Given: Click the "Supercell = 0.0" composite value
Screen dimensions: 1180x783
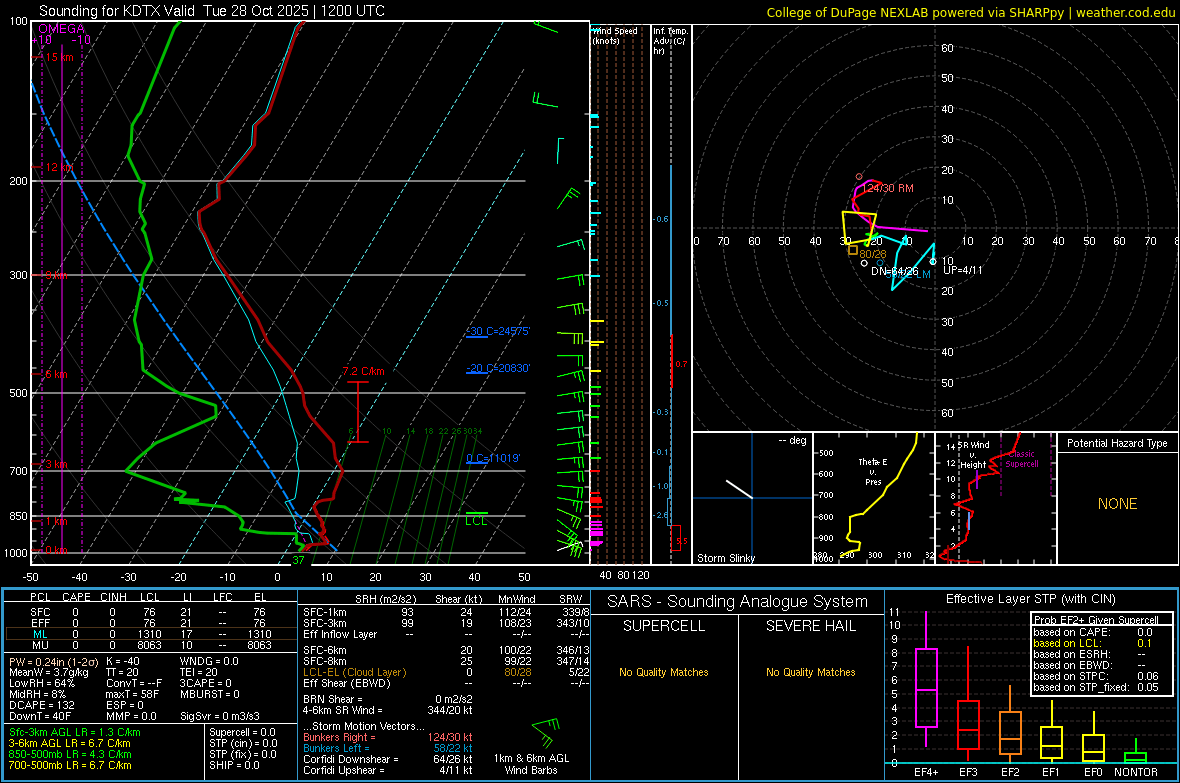Looking at the screenshot, I should click(x=242, y=733).
